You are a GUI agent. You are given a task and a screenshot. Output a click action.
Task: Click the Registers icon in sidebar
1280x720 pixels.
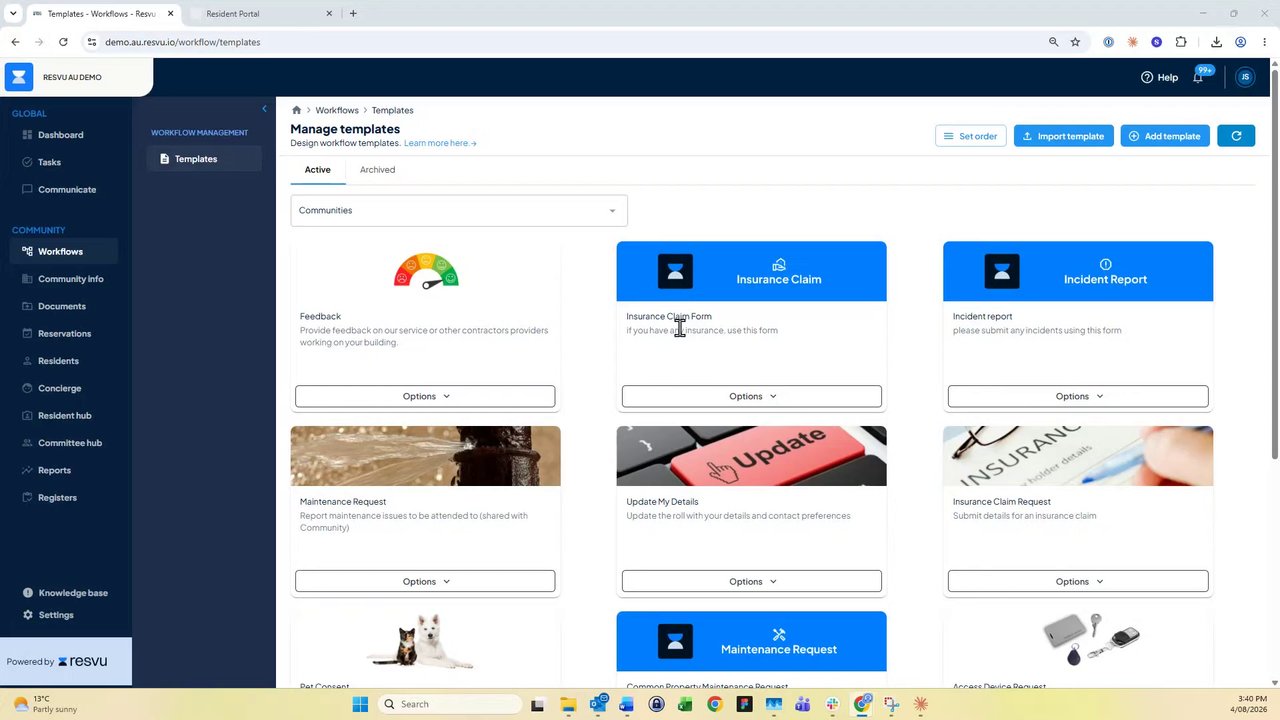[28, 498]
